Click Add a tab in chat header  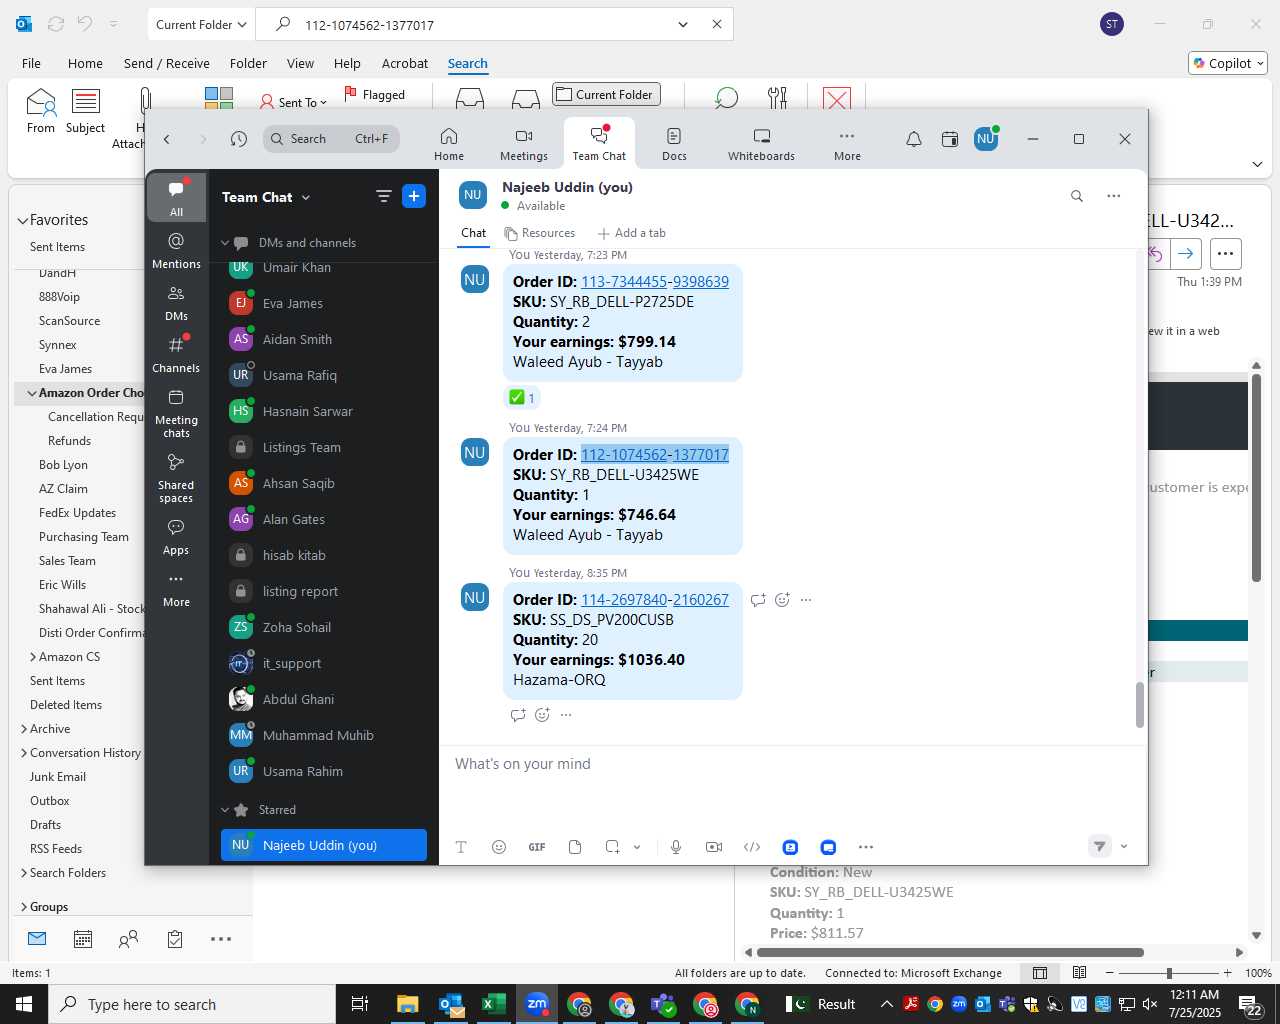(631, 233)
